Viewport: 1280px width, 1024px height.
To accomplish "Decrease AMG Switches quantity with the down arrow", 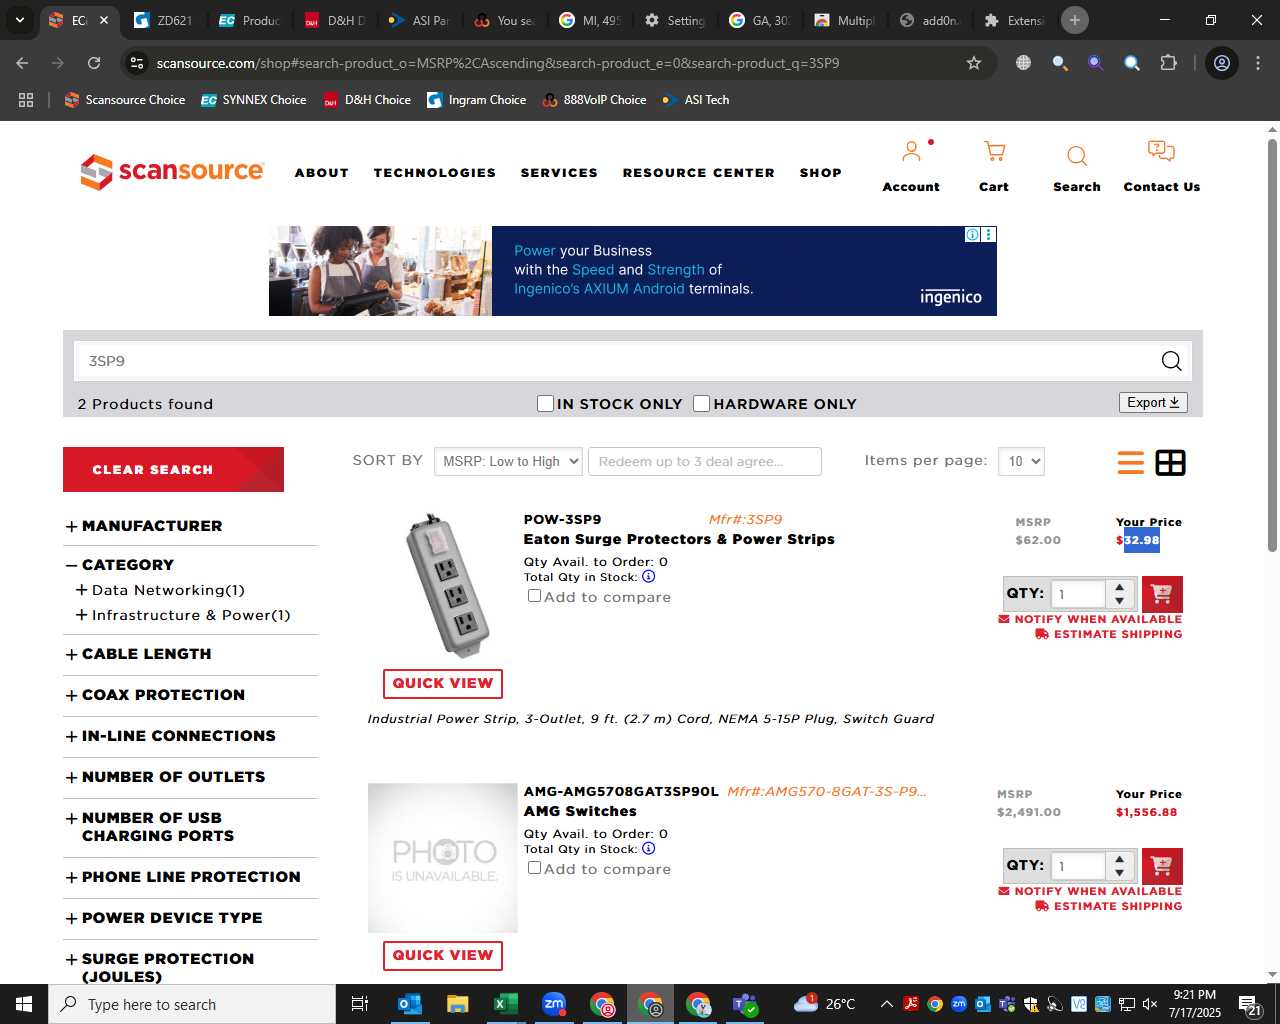I will pyautogui.click(x=1119, y=873).
